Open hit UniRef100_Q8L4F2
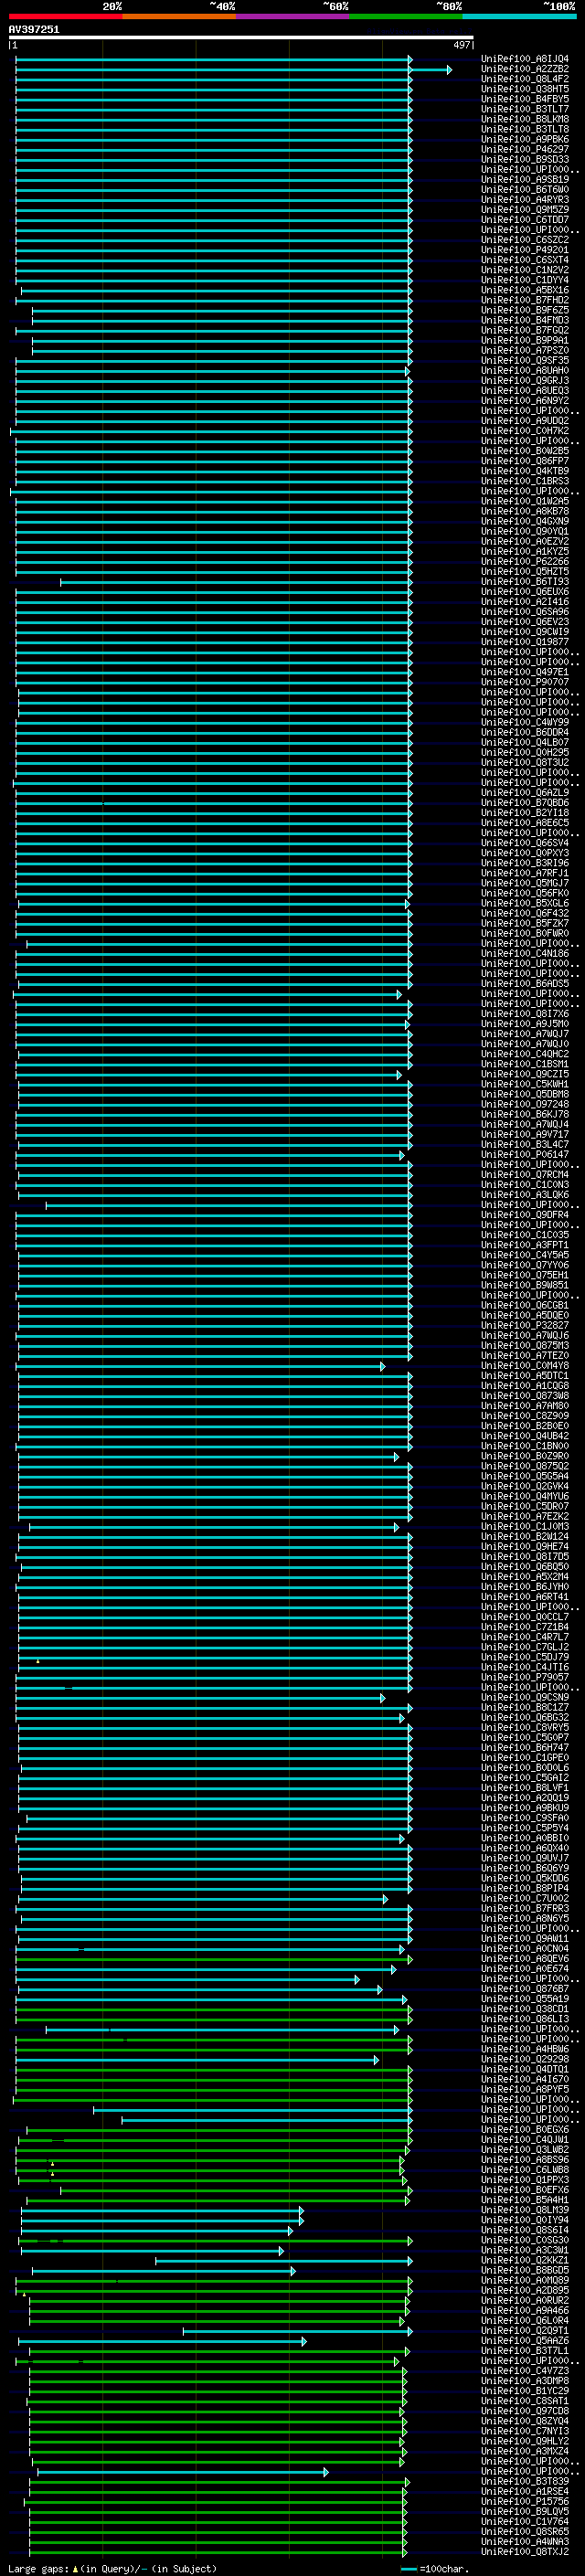Image resolution: width=585 pixels, height=2576 pixels. [x=525, y=79]
